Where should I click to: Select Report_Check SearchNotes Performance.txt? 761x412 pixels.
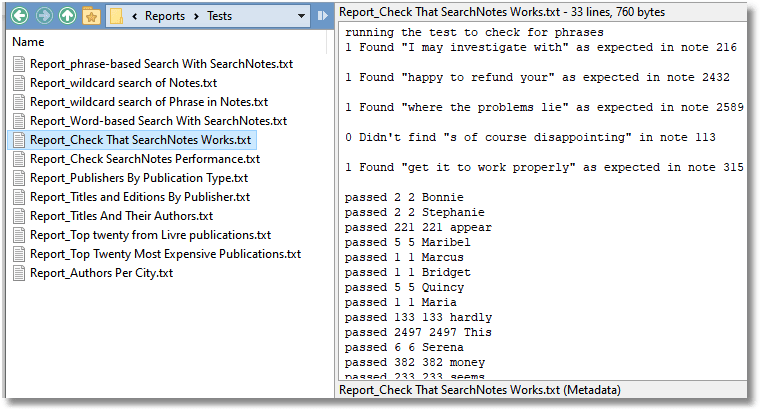(x=145, y=159)
